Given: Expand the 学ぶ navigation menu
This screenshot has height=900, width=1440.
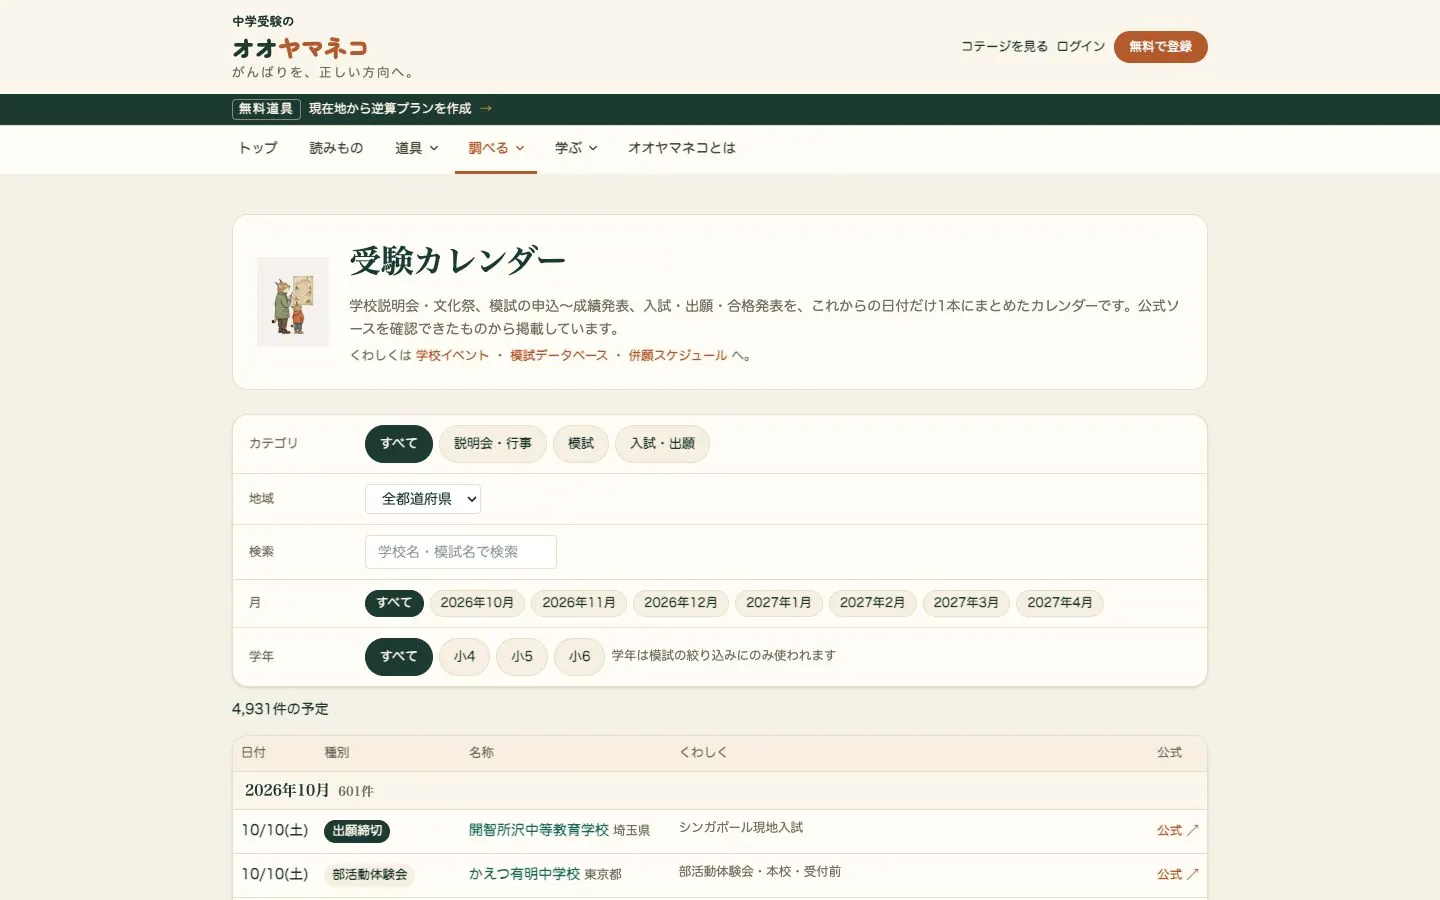Looking at the screenshot, I should point(576,148).
